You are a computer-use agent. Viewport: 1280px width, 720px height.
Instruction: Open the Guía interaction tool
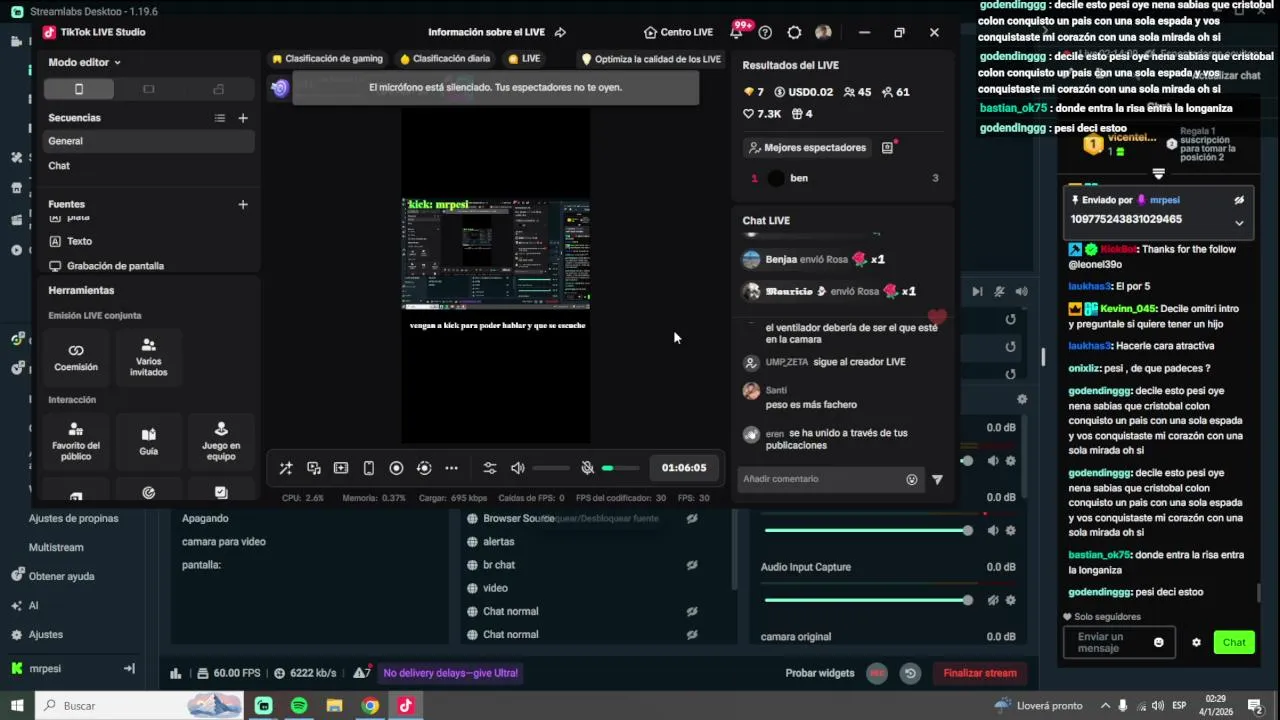tap(148, 441)
